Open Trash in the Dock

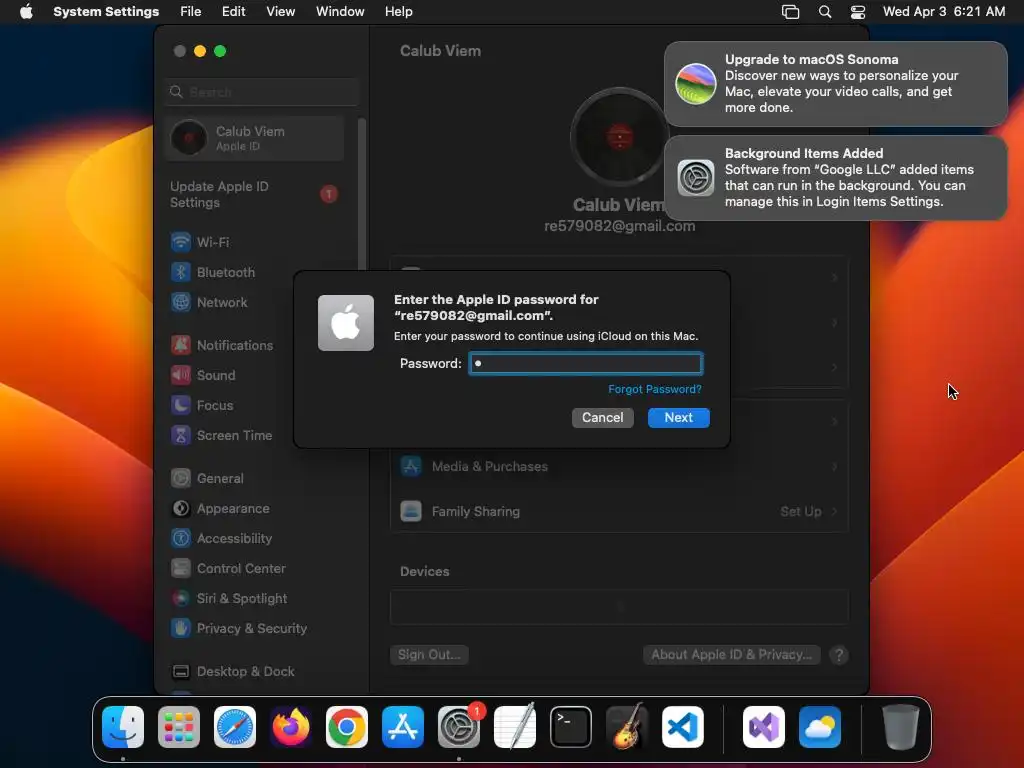pyautogui.click(x=901, y=727)
